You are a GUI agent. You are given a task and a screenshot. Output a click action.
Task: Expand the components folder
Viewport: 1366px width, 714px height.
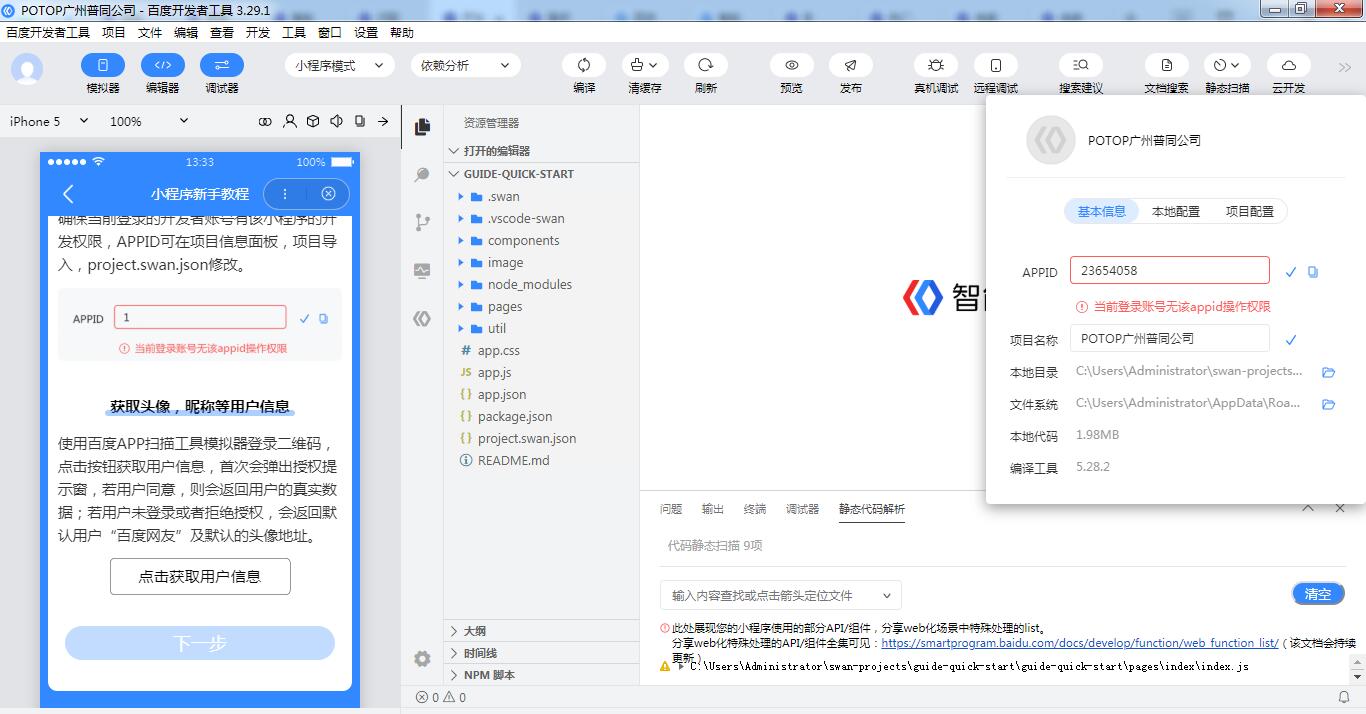(x=541, y=240)
